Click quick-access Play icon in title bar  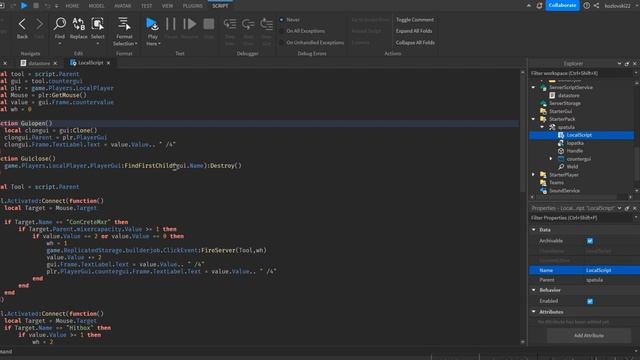click(24, 5)
